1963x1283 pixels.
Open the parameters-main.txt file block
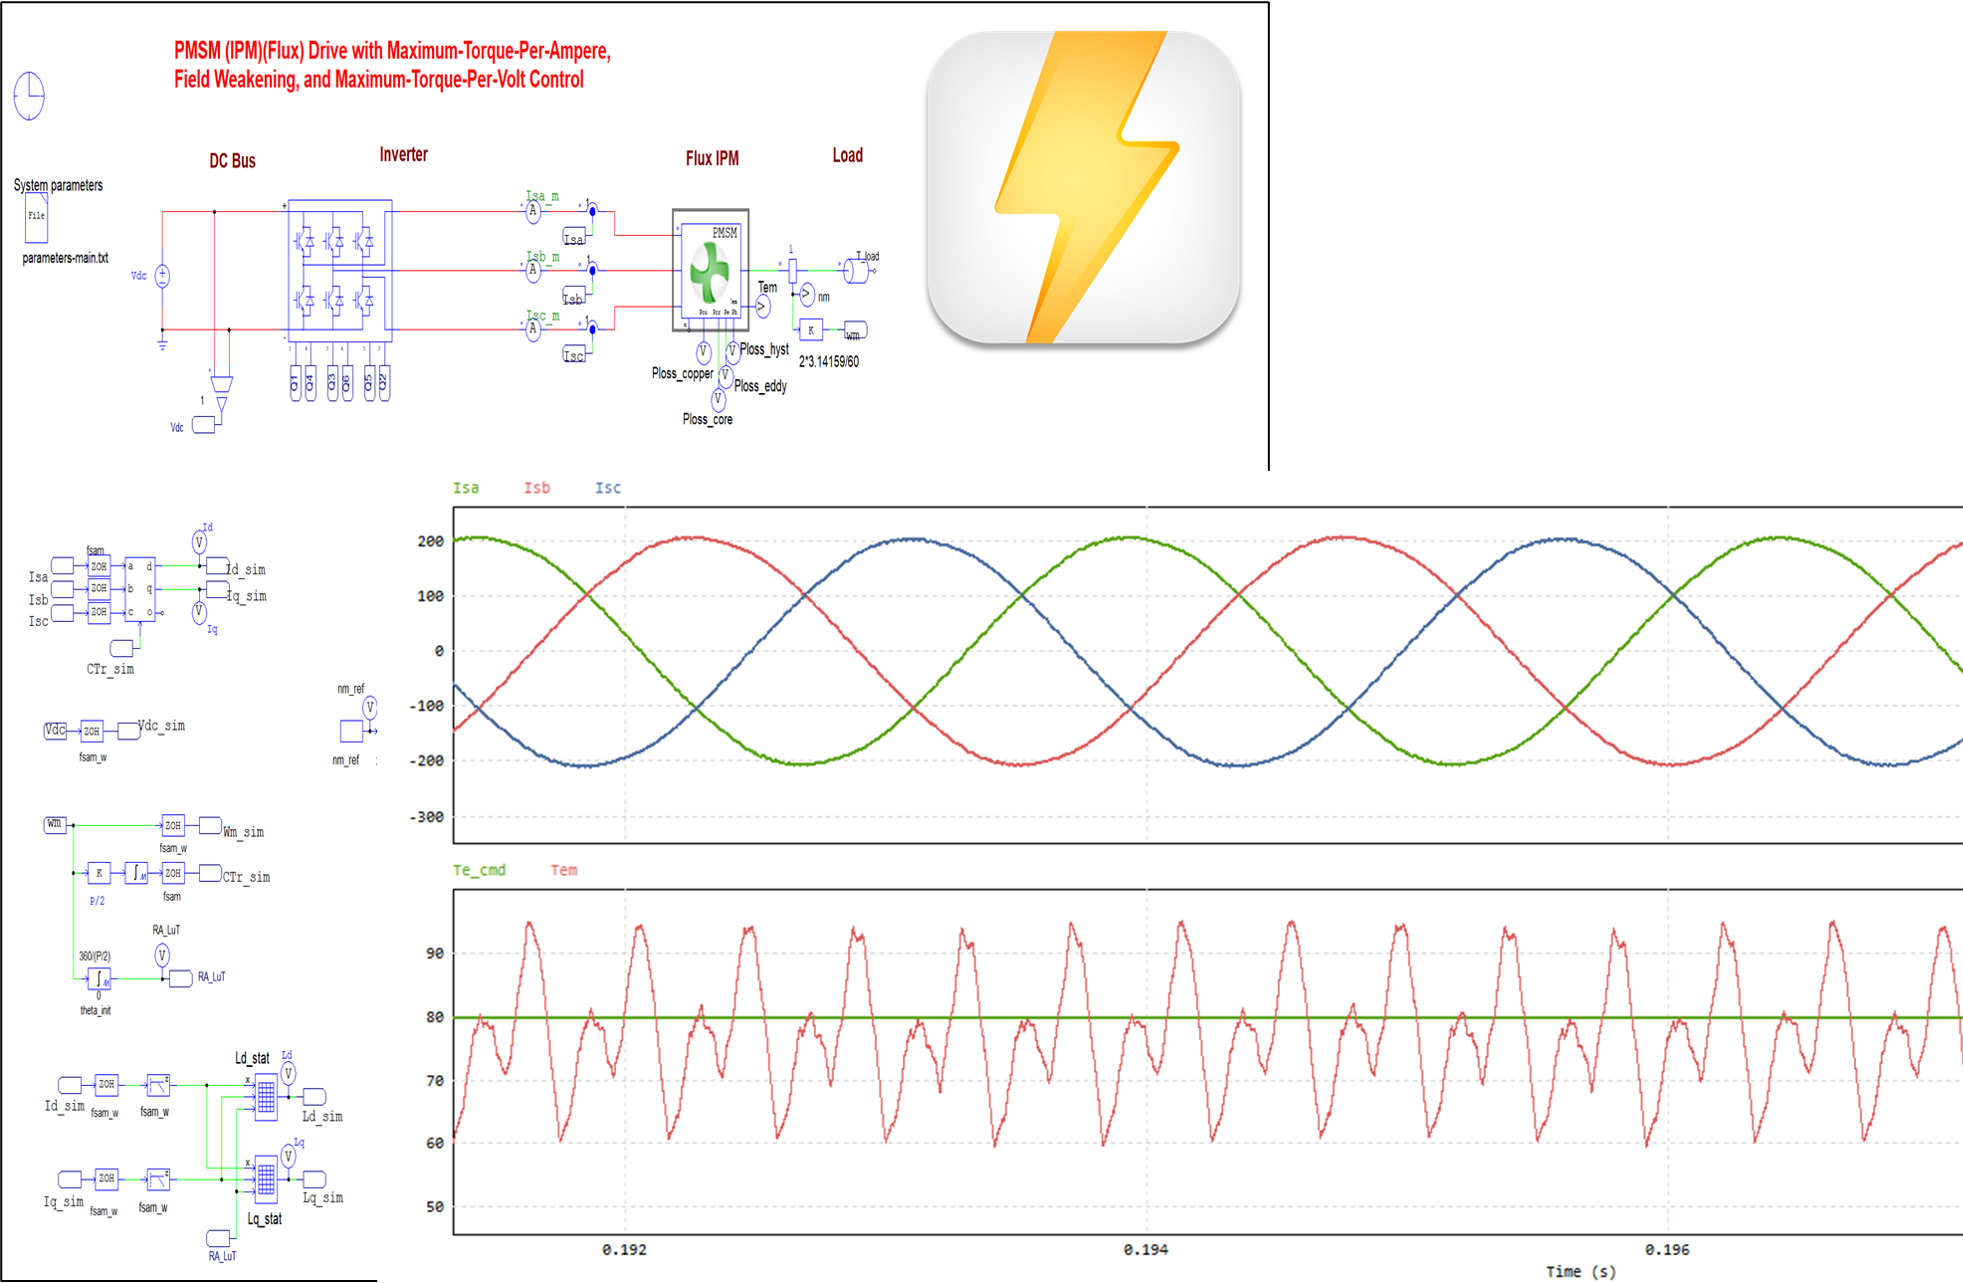(36, 217)
